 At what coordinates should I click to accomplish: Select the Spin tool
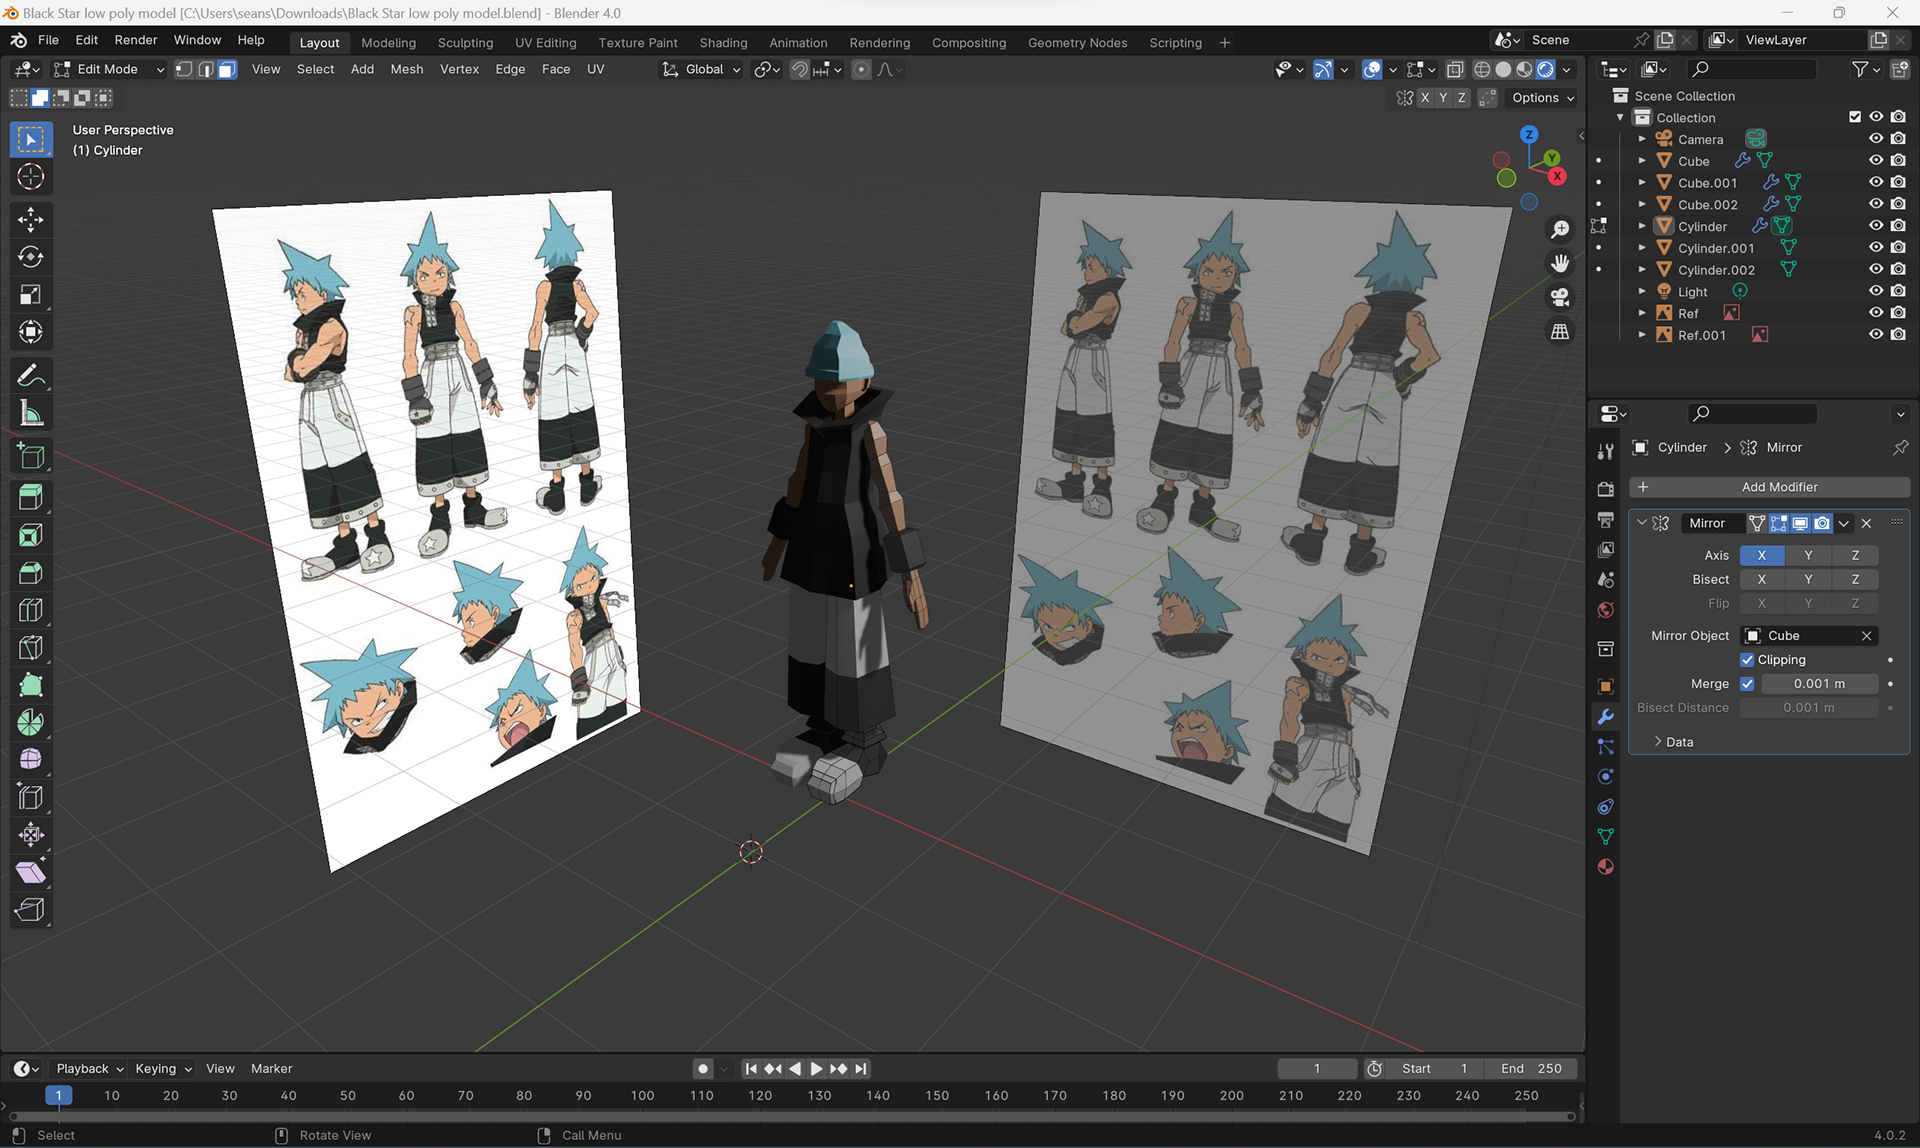coord(31,722)
